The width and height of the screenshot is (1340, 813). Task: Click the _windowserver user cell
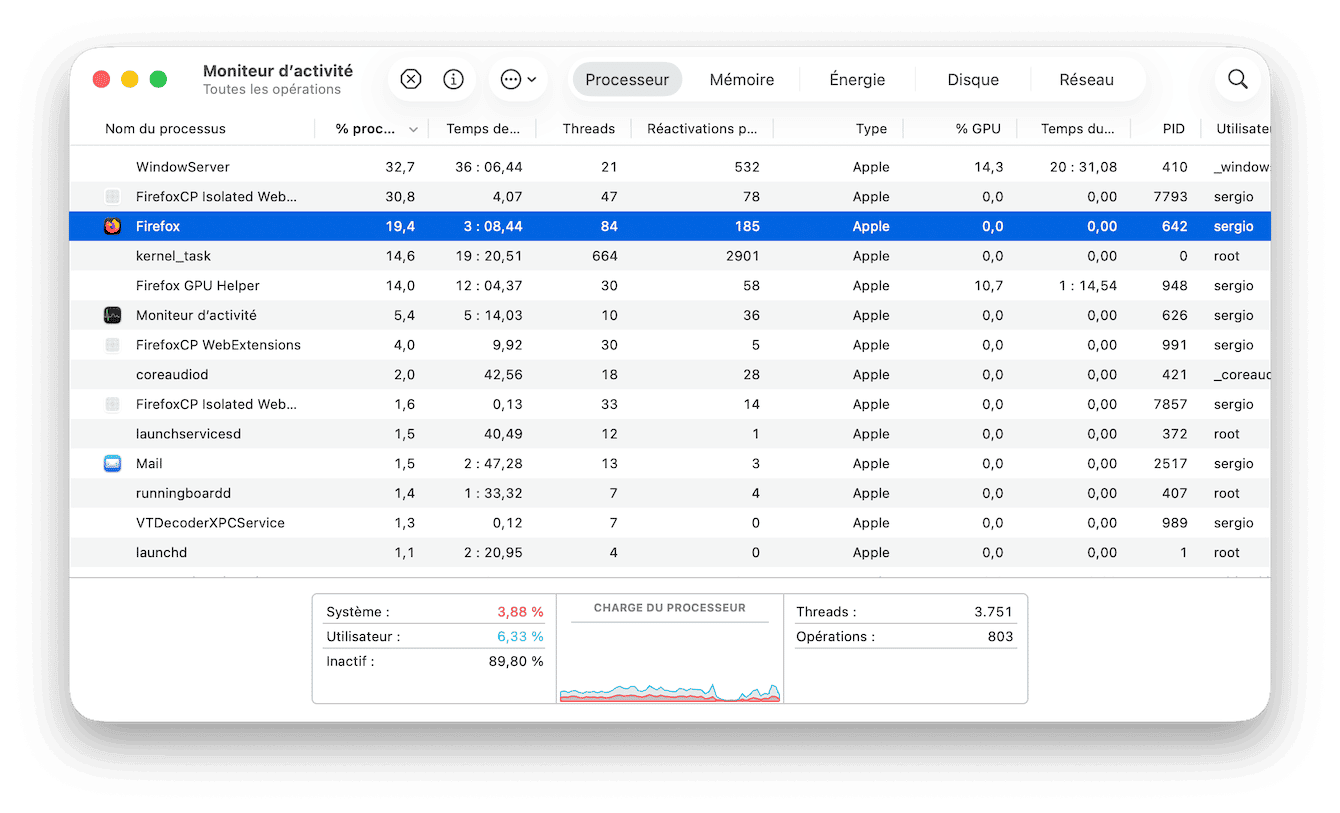coord(1242,167)
